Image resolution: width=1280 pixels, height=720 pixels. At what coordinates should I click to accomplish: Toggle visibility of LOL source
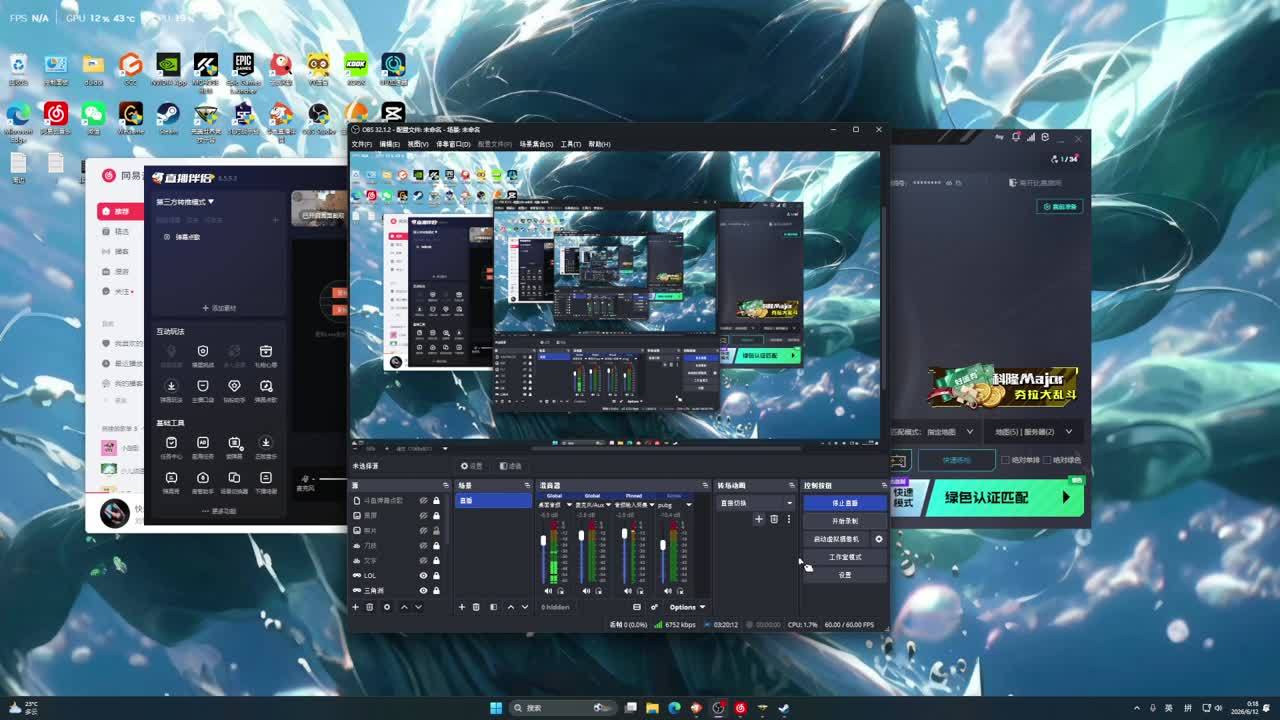pyautogui.click(x=423, y=575)
